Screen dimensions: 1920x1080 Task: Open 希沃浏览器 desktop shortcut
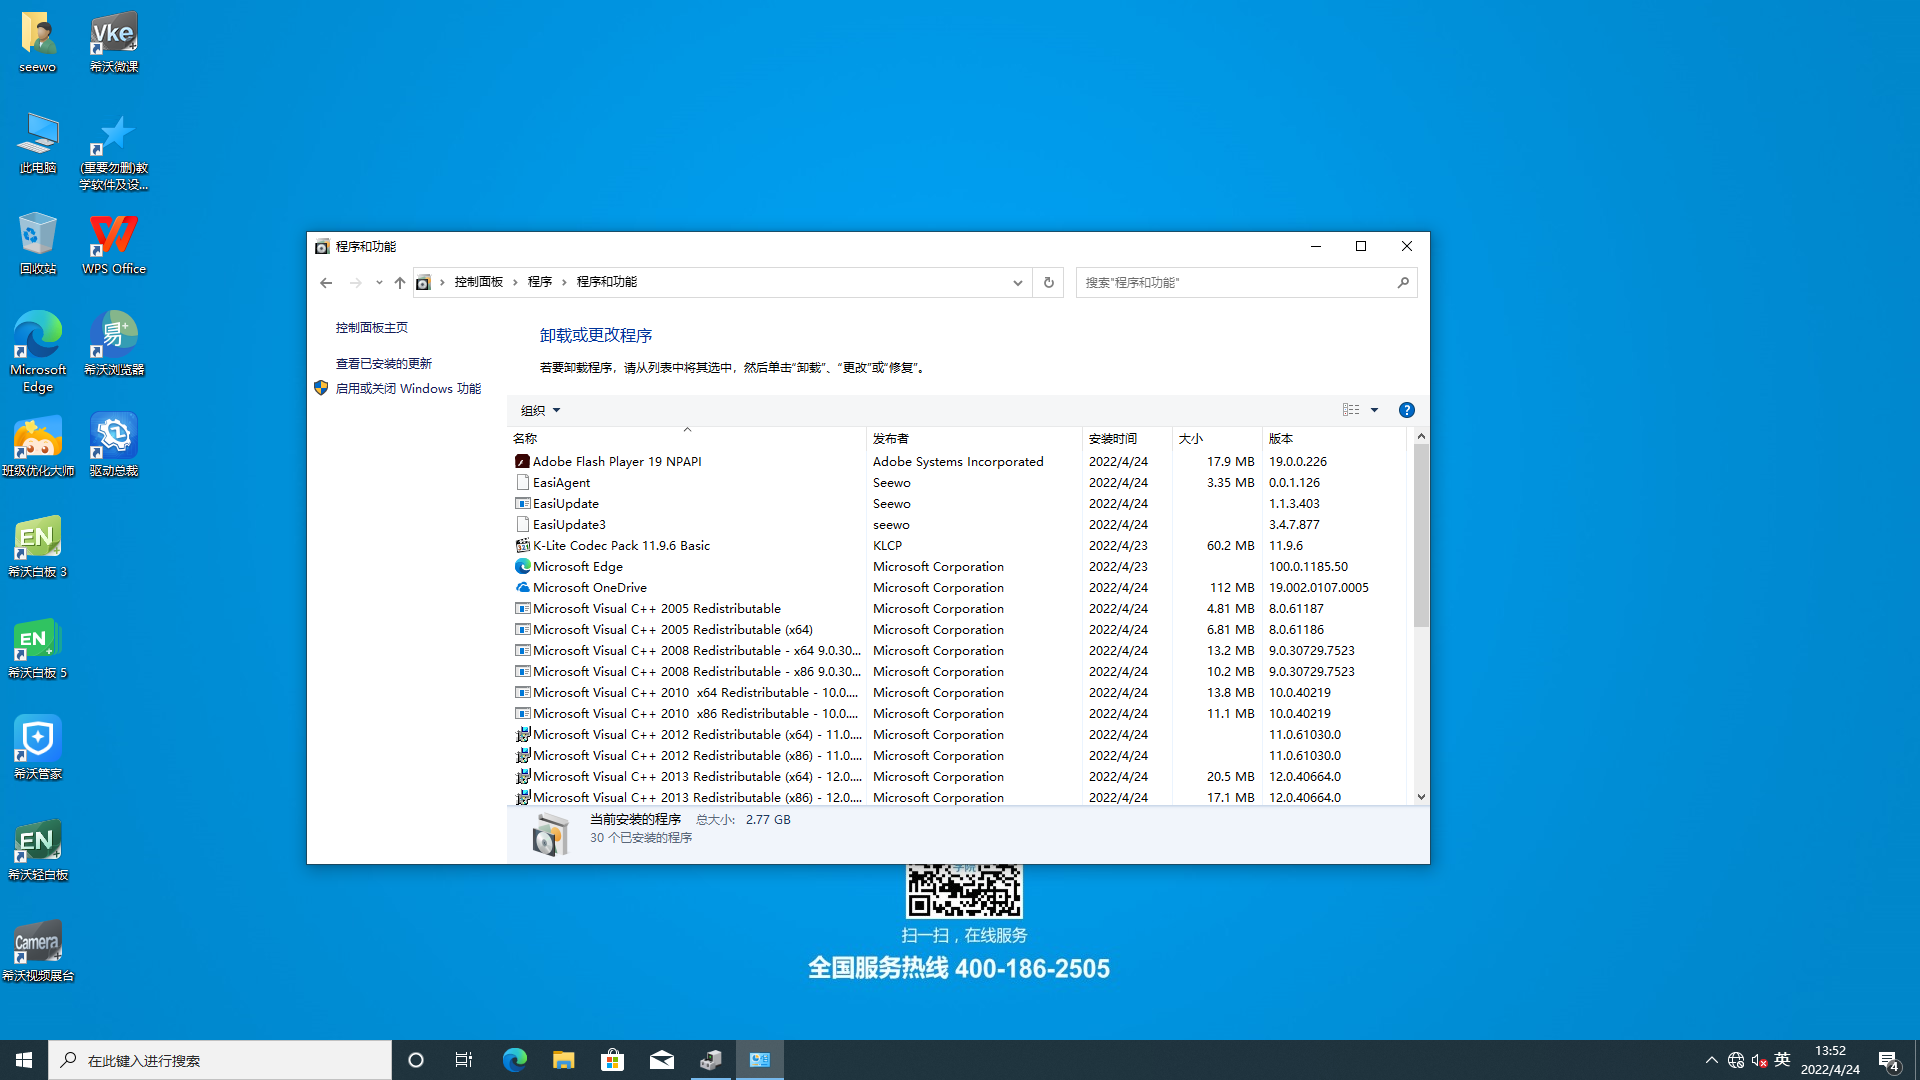click(114, 345)
